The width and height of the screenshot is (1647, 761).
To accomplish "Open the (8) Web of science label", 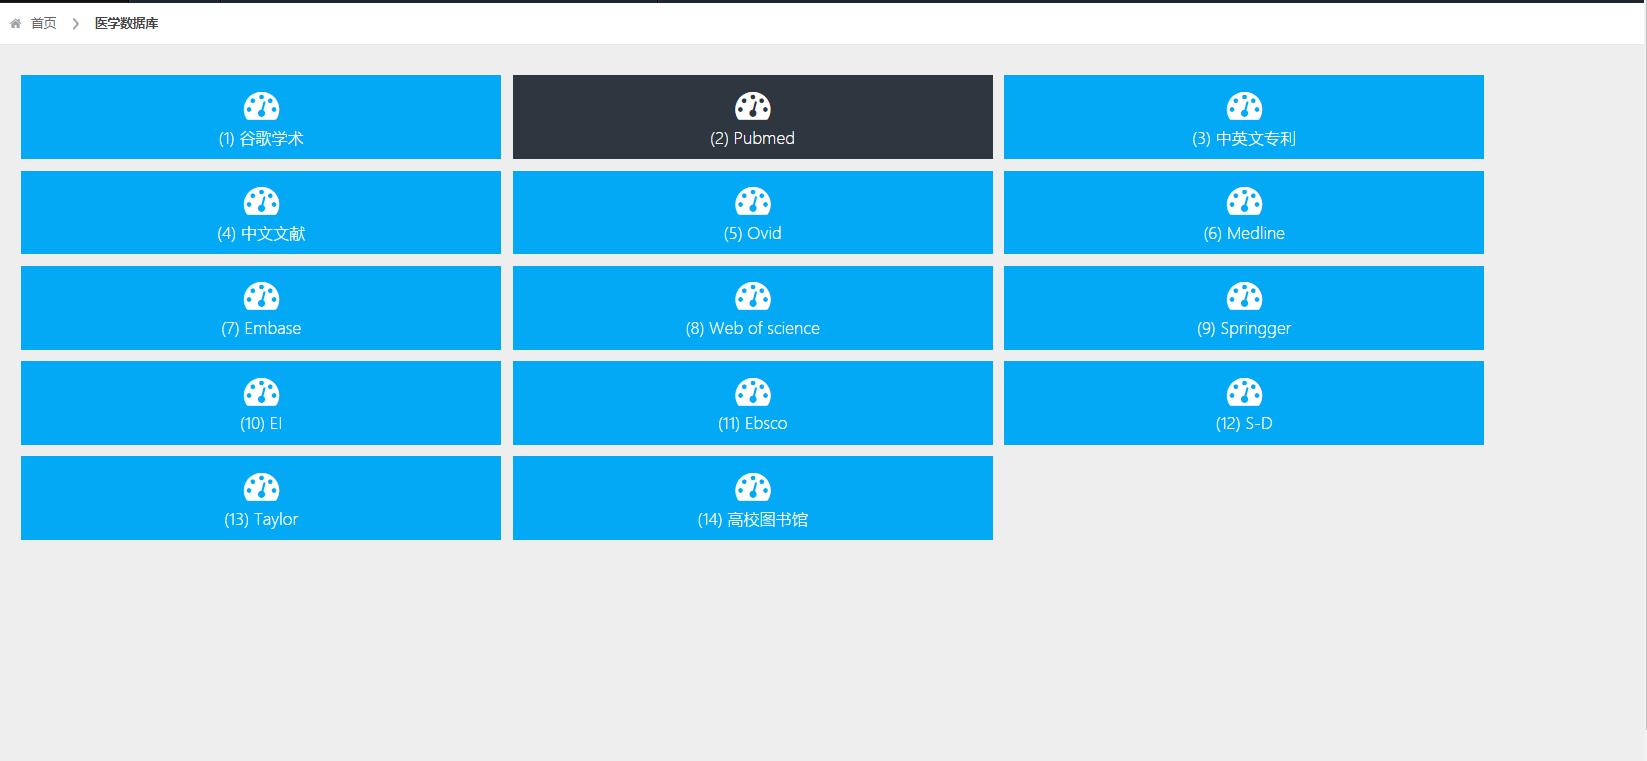I will point(753,329).
